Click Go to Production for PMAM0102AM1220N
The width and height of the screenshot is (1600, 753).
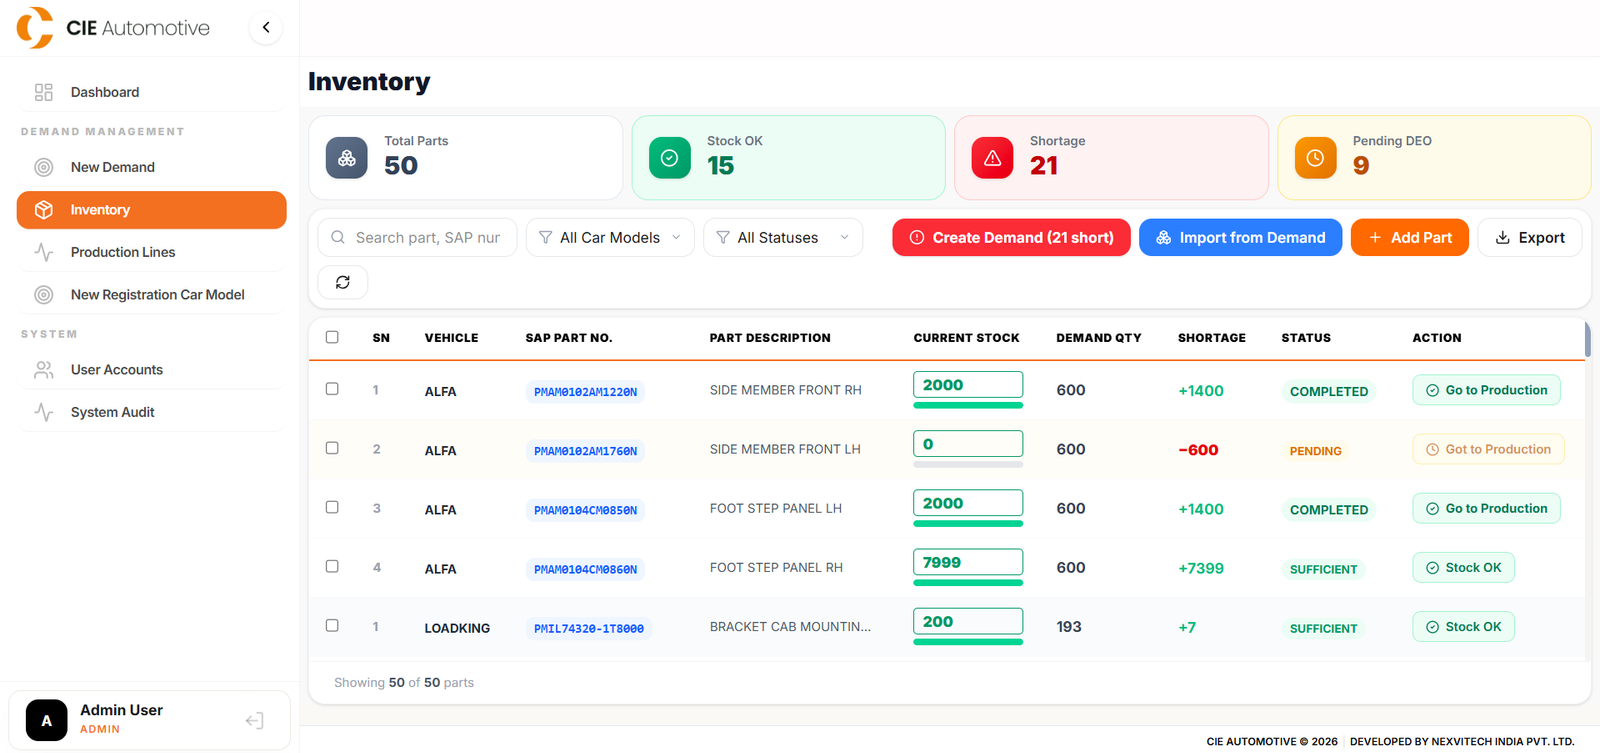(x=1486, y=390)
